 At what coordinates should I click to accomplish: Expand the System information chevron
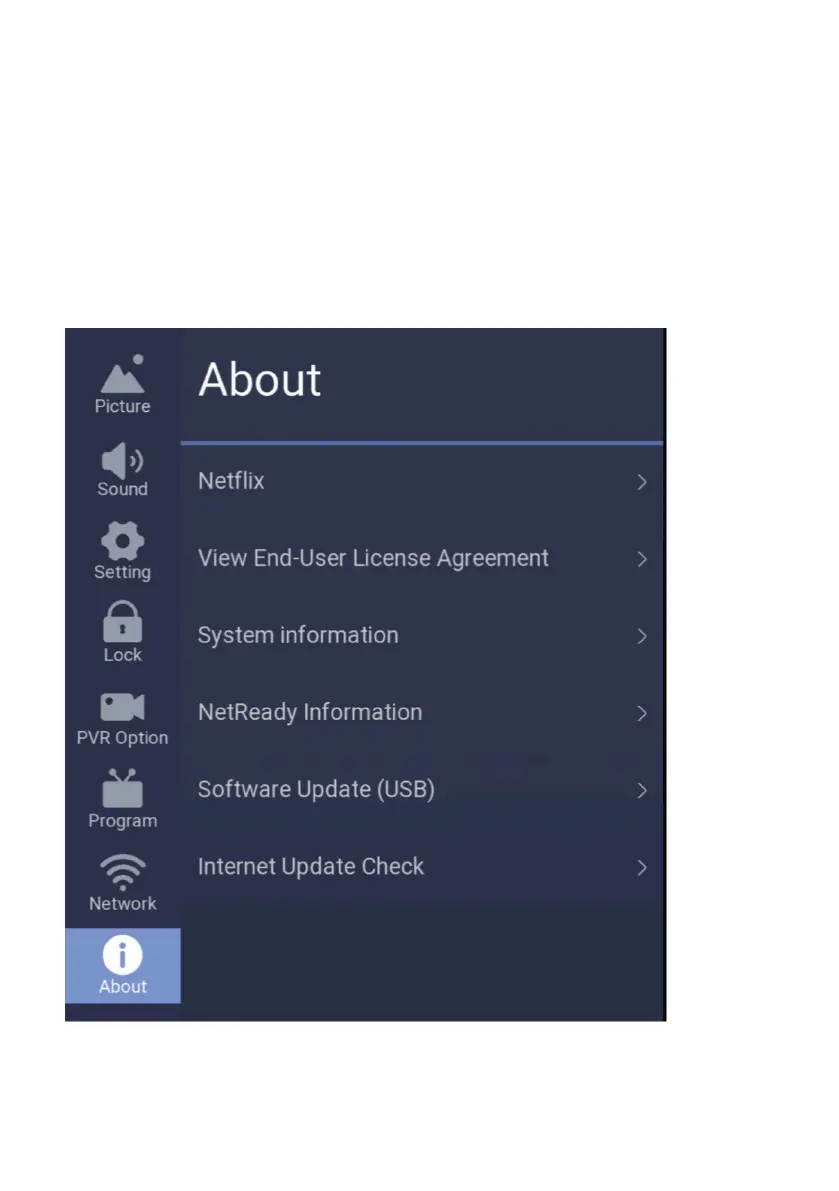(x=642, y=637)
